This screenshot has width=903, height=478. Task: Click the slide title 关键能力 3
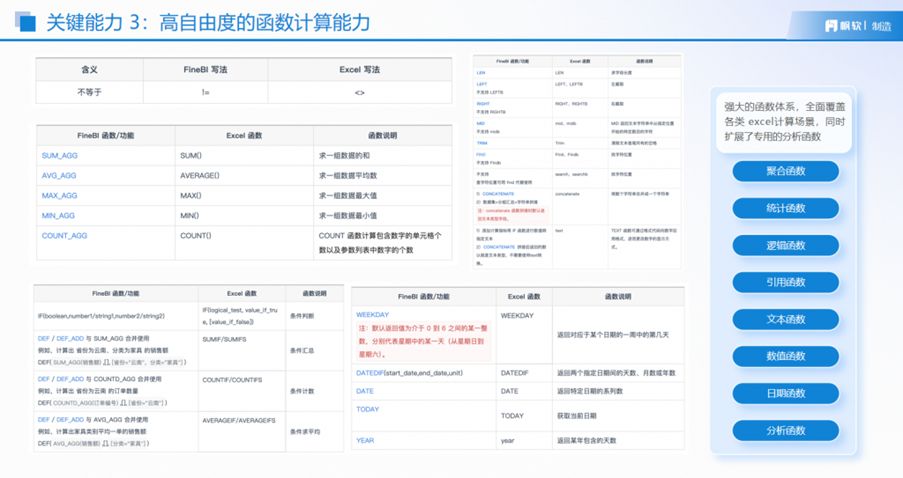[208, 22]
